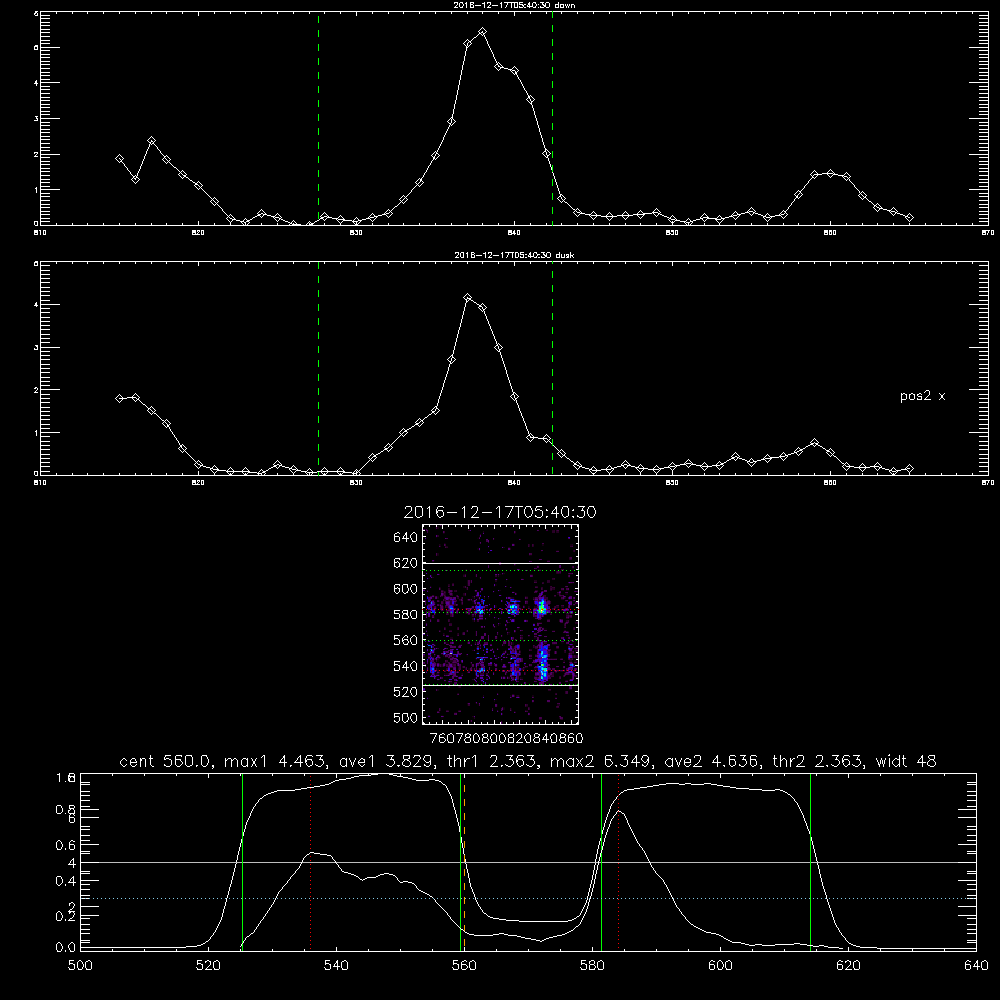The image size is (1000, 1000).
Task: Click the 'thr2 2.363' statistic
Action: tap(818, 761)
